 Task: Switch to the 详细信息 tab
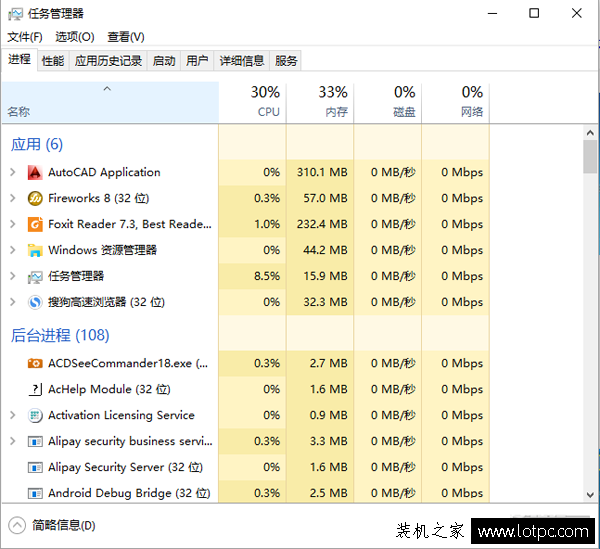(x=242, y=61)
